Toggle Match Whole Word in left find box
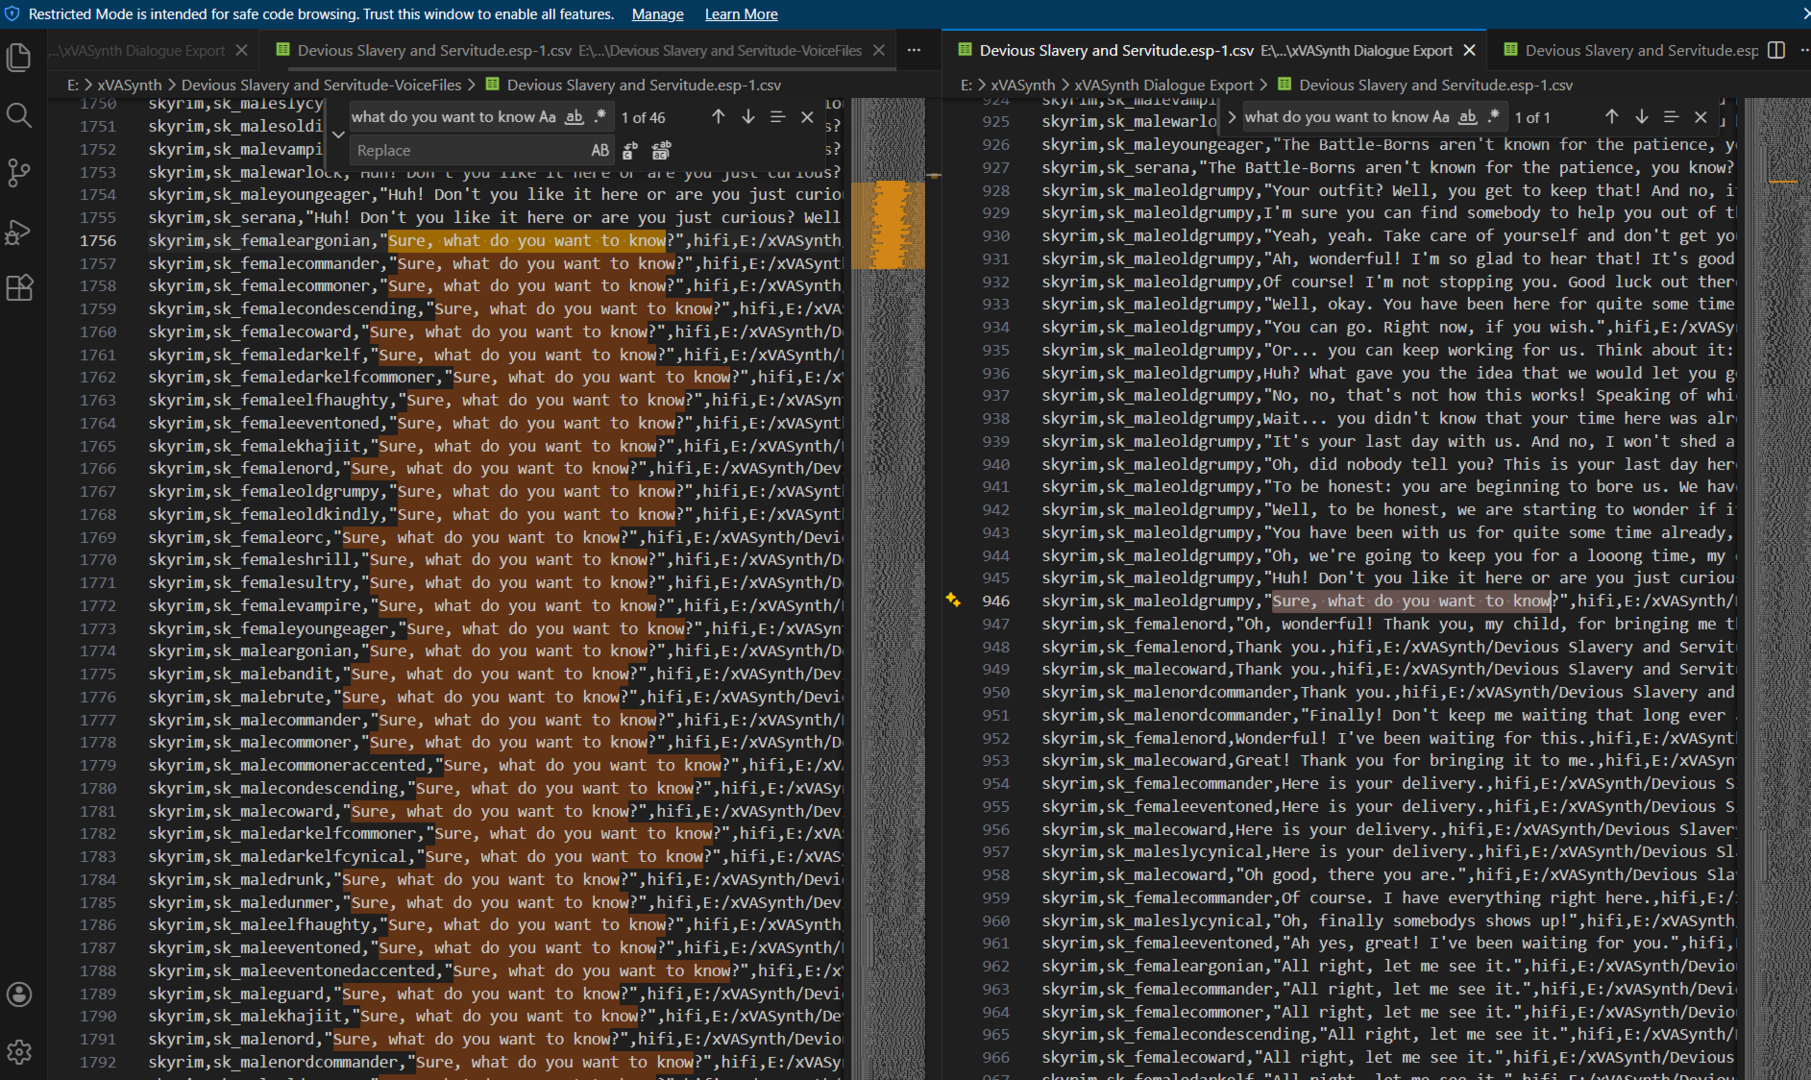Screen dimensions: 1811x1080 tap(574, 117)
